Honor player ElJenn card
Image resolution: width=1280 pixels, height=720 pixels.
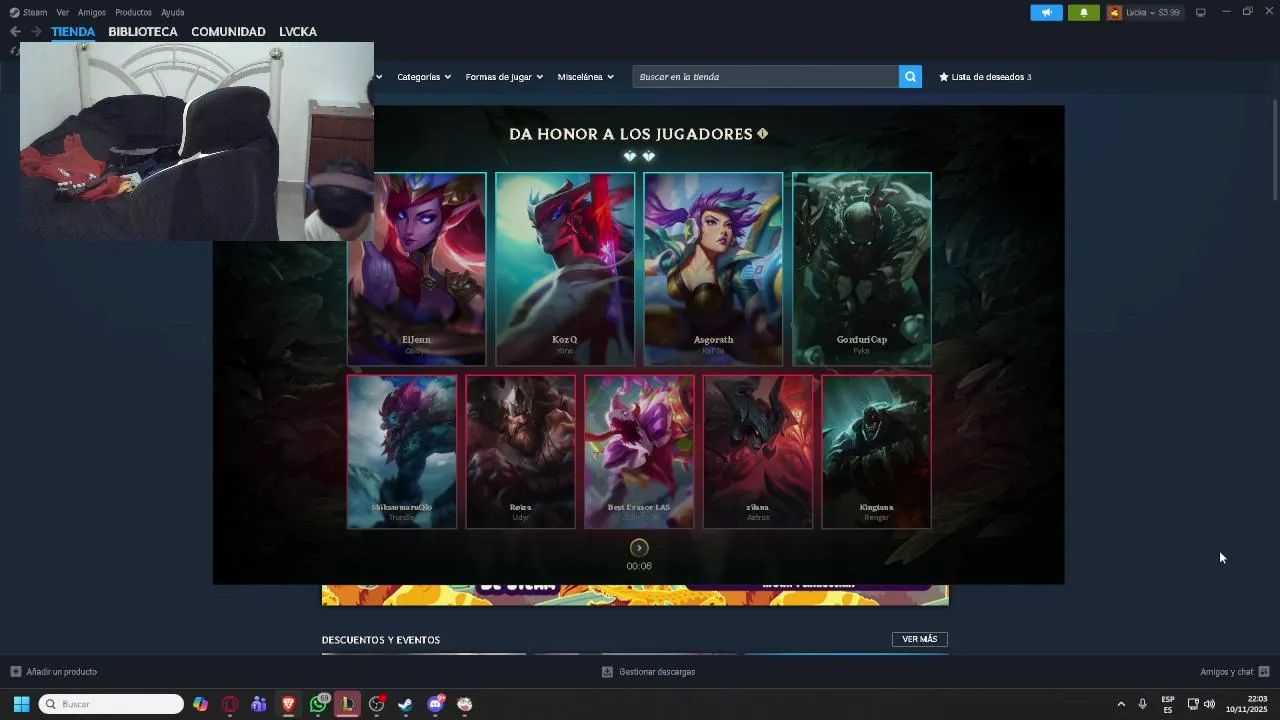[416, 269]
